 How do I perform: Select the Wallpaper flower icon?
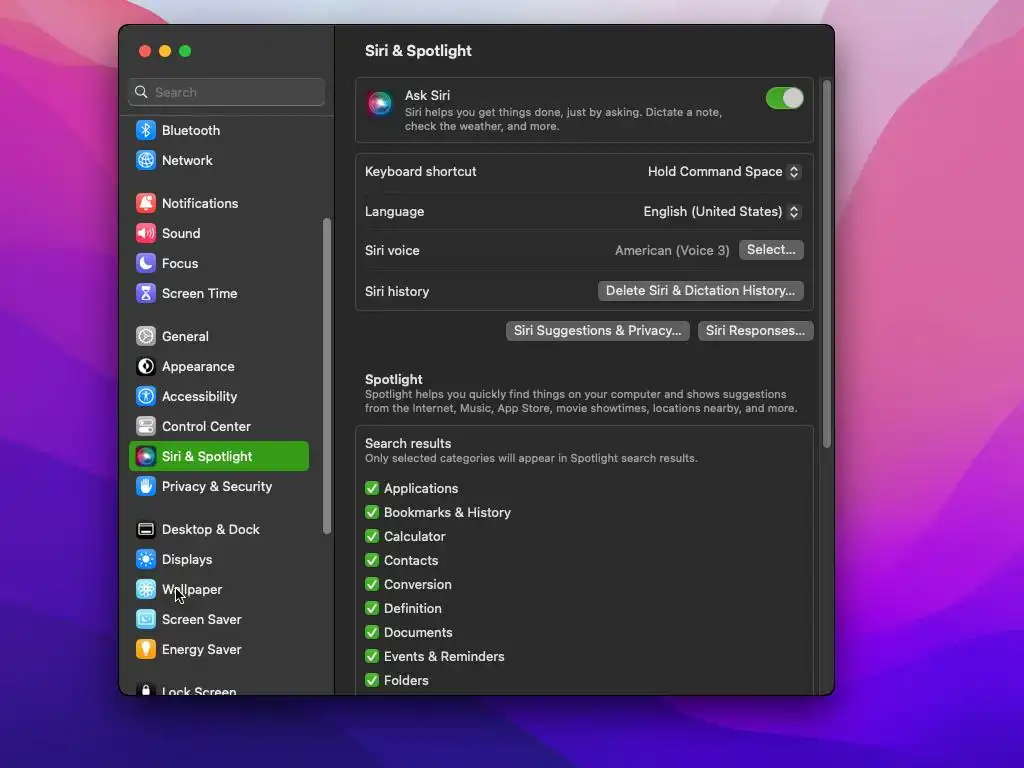point(146,590)
